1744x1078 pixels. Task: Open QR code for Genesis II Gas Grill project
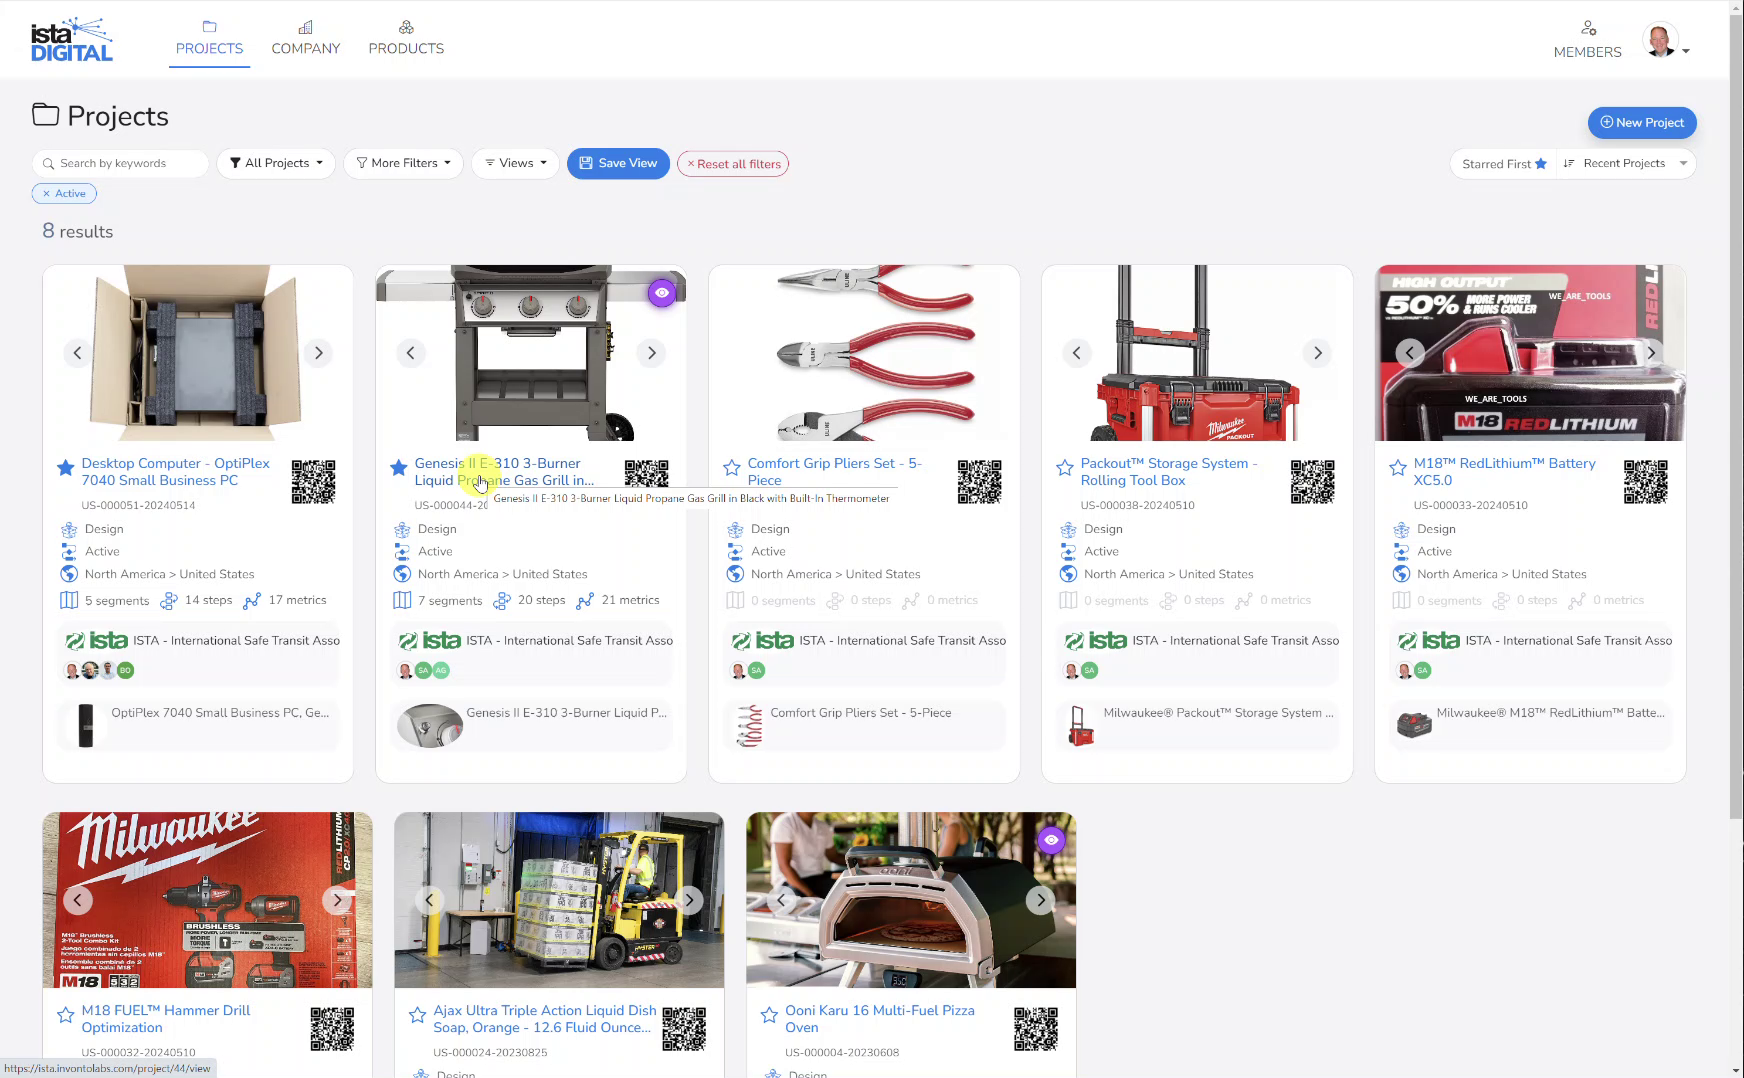(x=646, y=475)
